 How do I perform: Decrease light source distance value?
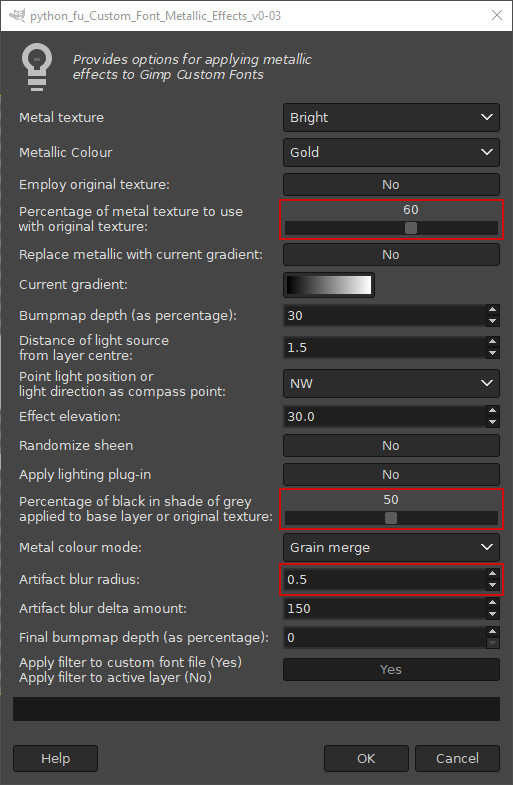pos(493,353)
